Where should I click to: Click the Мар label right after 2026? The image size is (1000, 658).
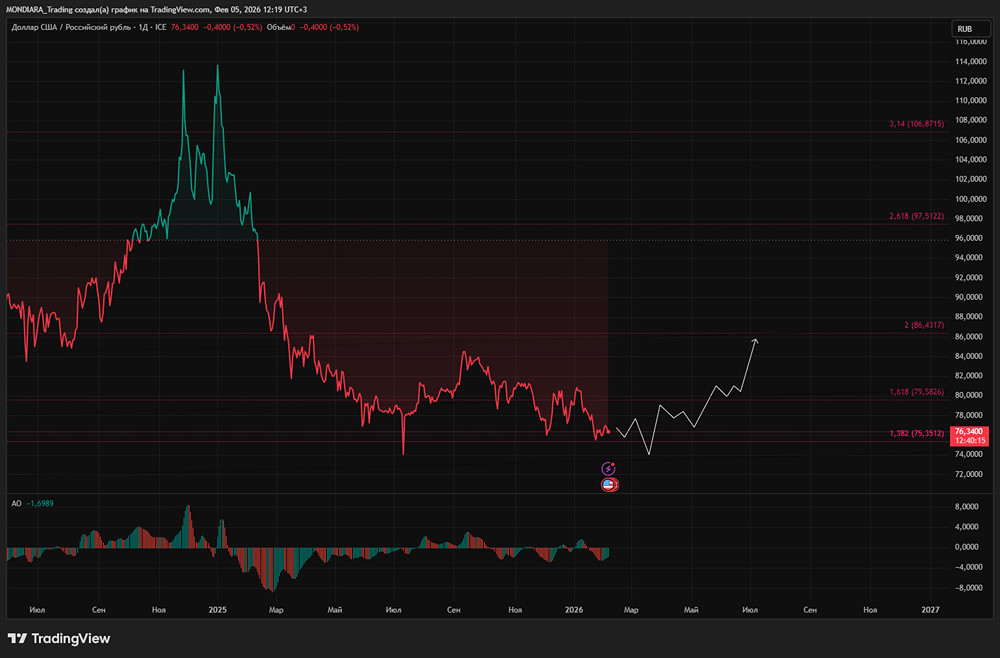pyautogui.click(x=631, y=610)
